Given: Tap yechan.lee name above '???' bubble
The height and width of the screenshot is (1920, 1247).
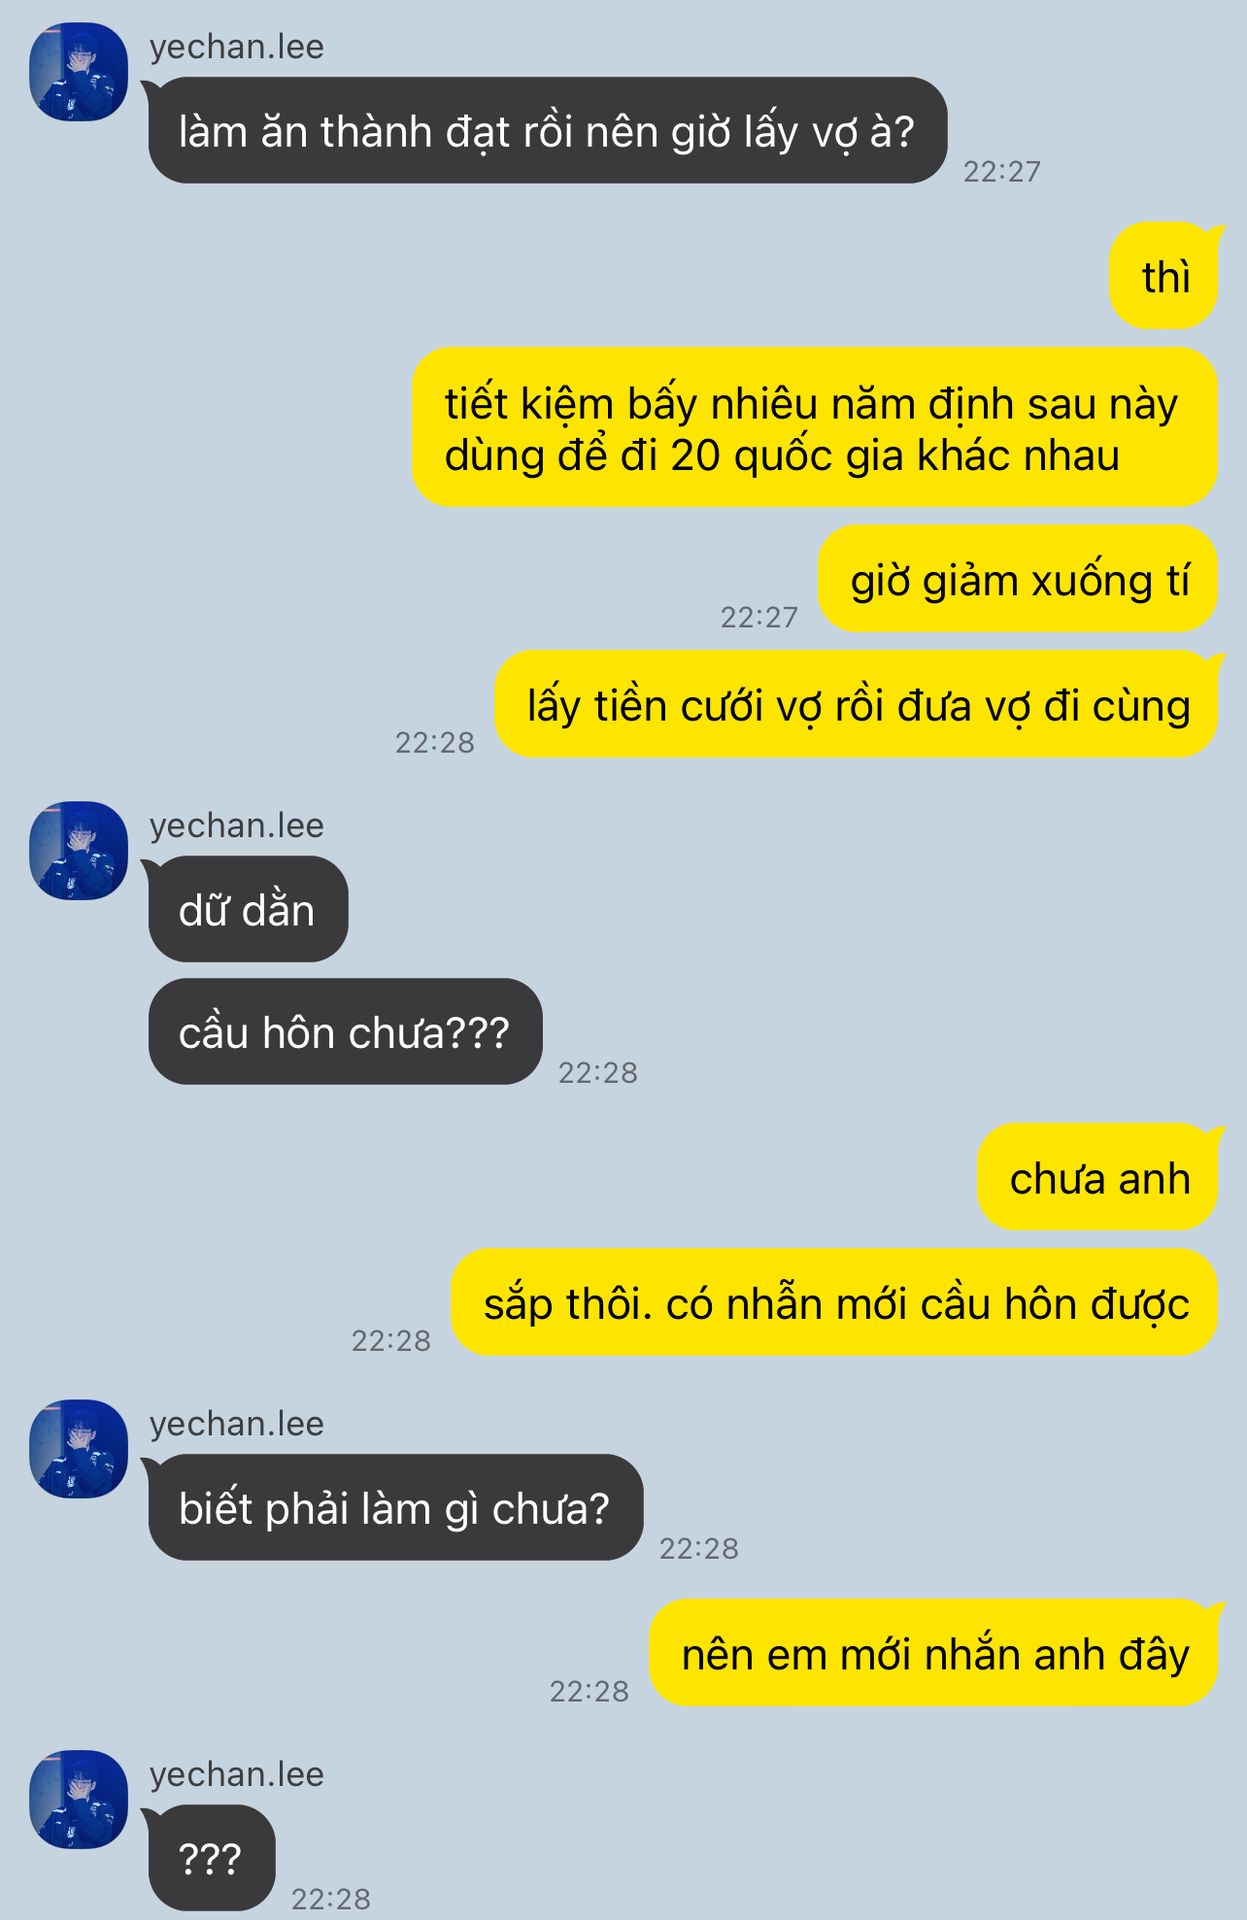Looking at the screenshot, I should pyautogui.click(x=237, y=1774).
